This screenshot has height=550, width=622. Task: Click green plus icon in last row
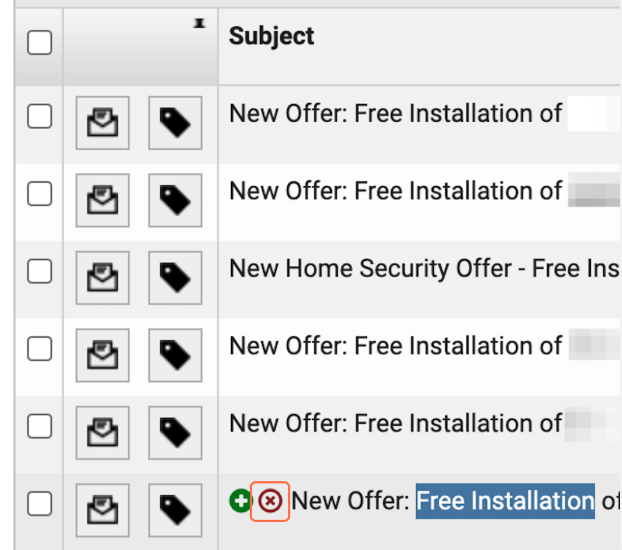pos(240,501)
